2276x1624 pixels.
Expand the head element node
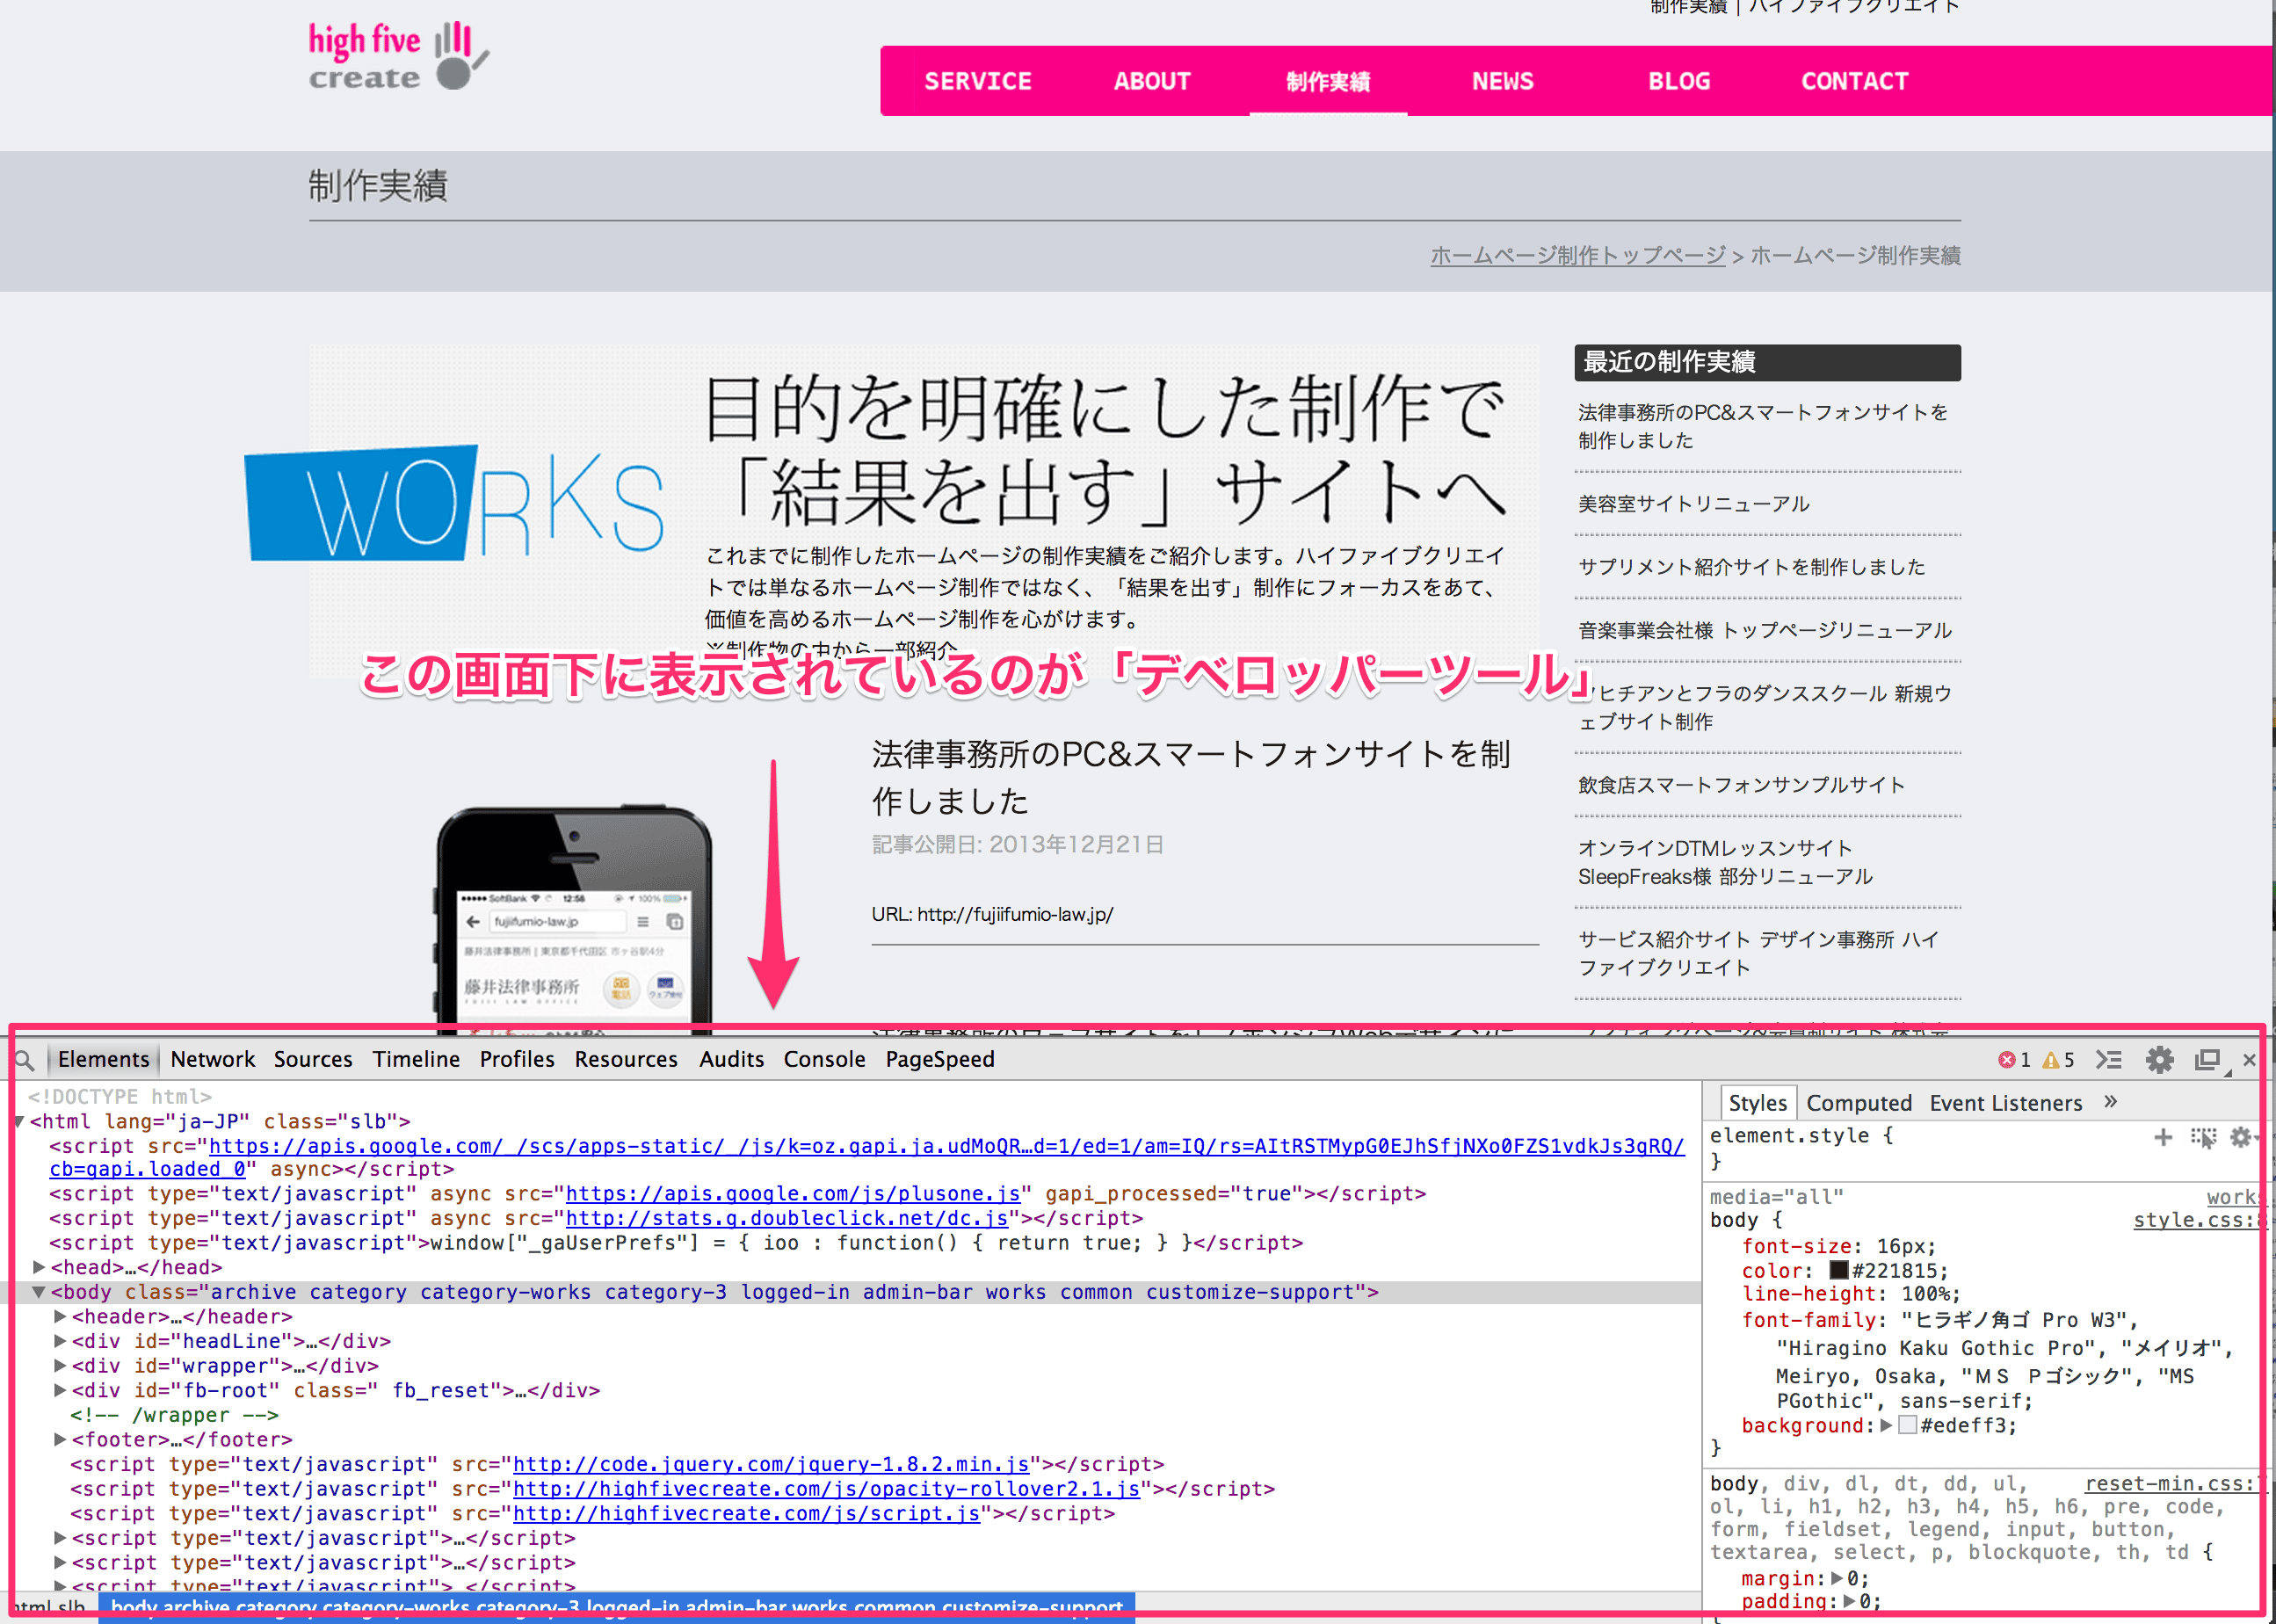pos(39,1268)
